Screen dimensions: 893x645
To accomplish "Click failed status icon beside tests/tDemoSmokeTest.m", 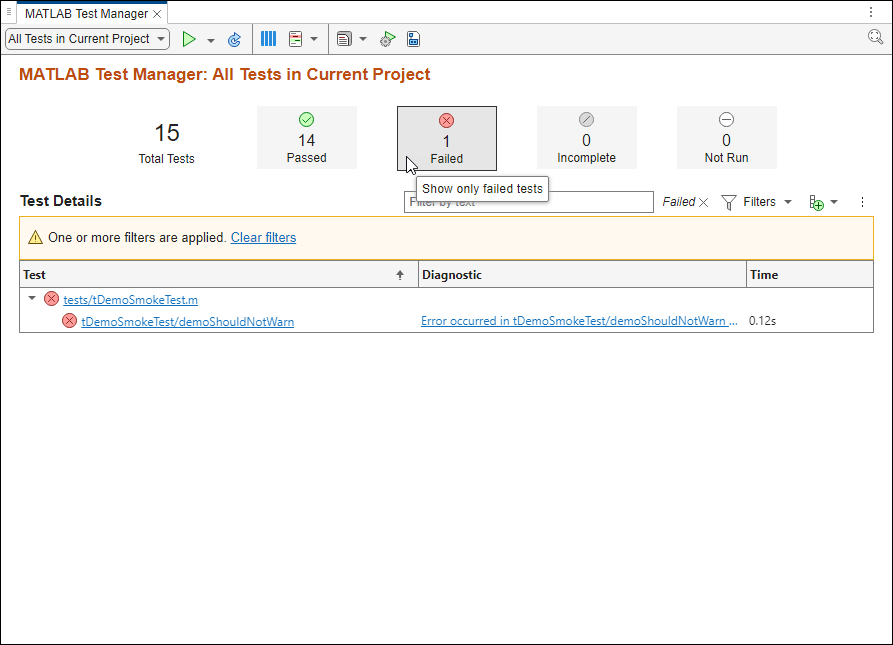I will pos(51,299).
